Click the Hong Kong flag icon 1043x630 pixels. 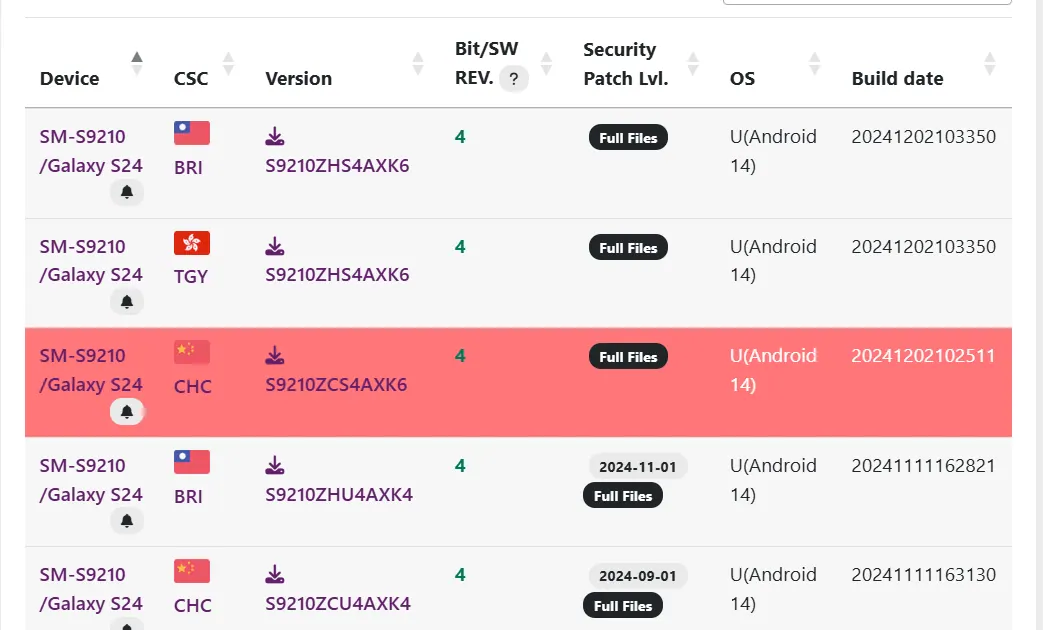tap(192, 243)
